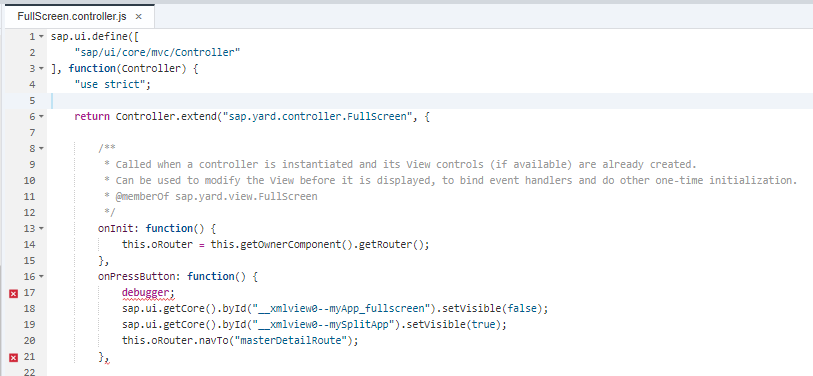Click the "return" keyword on line 6
The height and width of the screenshot is (376, 813).
pos(92,116)
